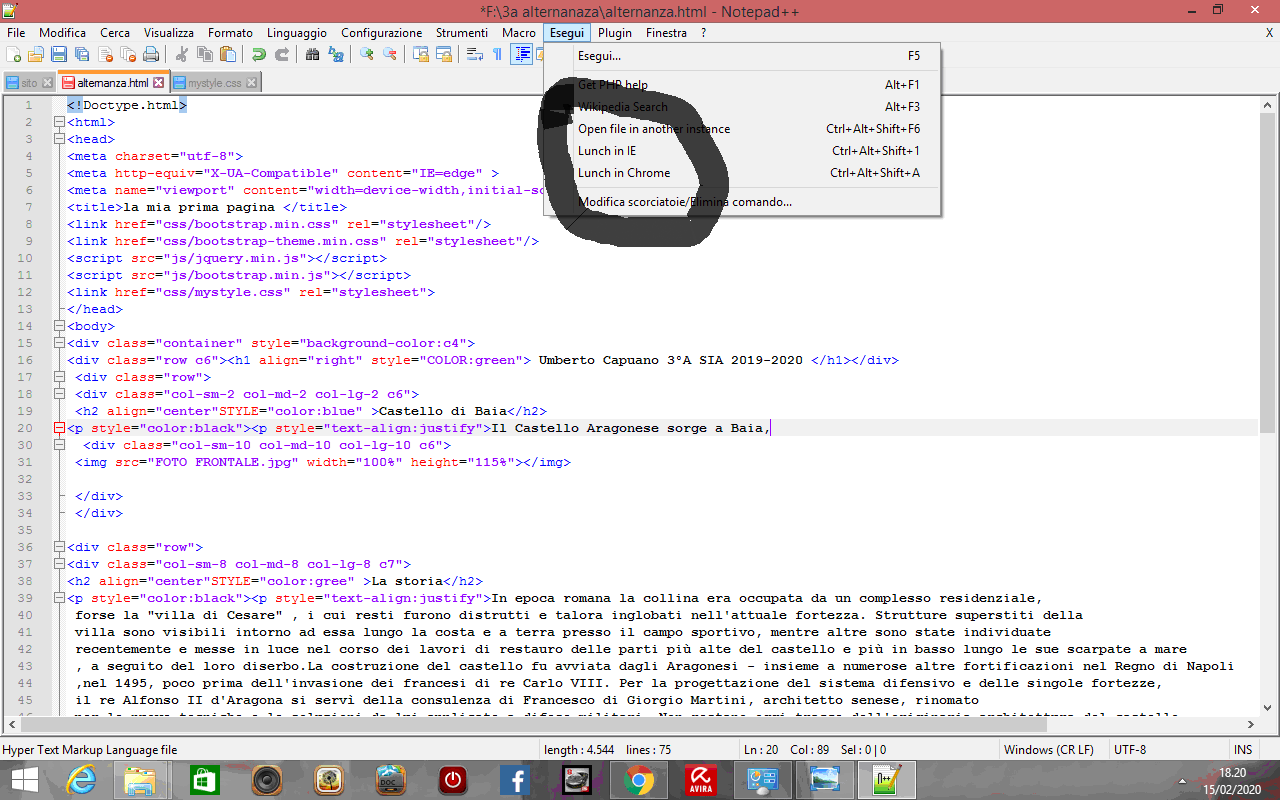Collapse the paragraph fold on line 39
1280x800 pixels.
tap(58, 598)
